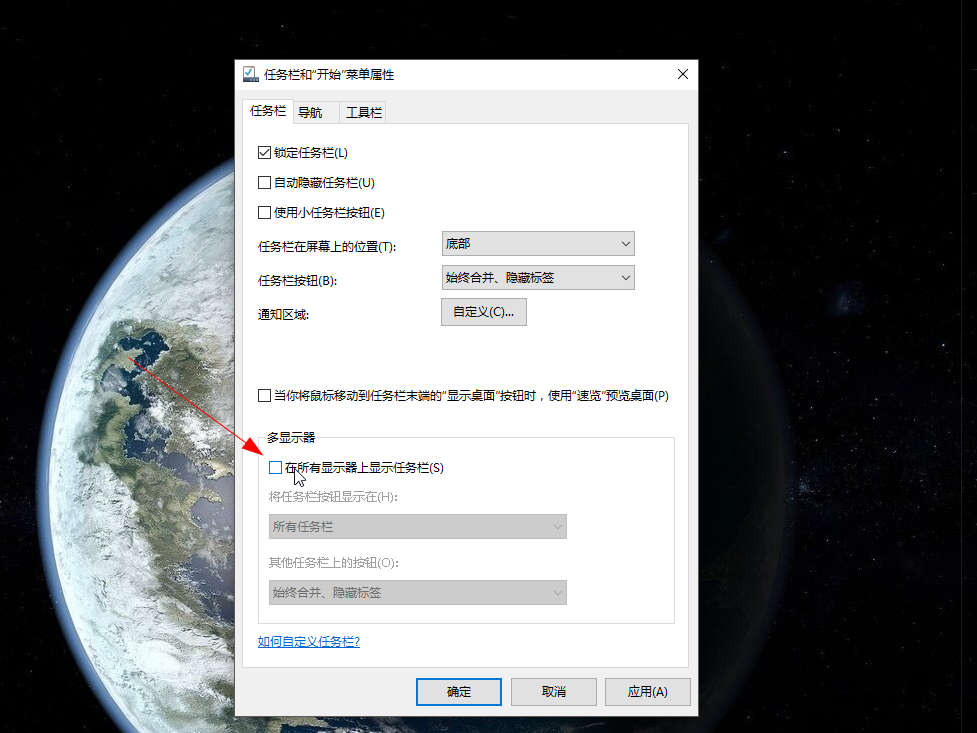Switch to the 任务栏 tab
The width and height of the screenshot is (977, 733).
(x=268, y=111)
